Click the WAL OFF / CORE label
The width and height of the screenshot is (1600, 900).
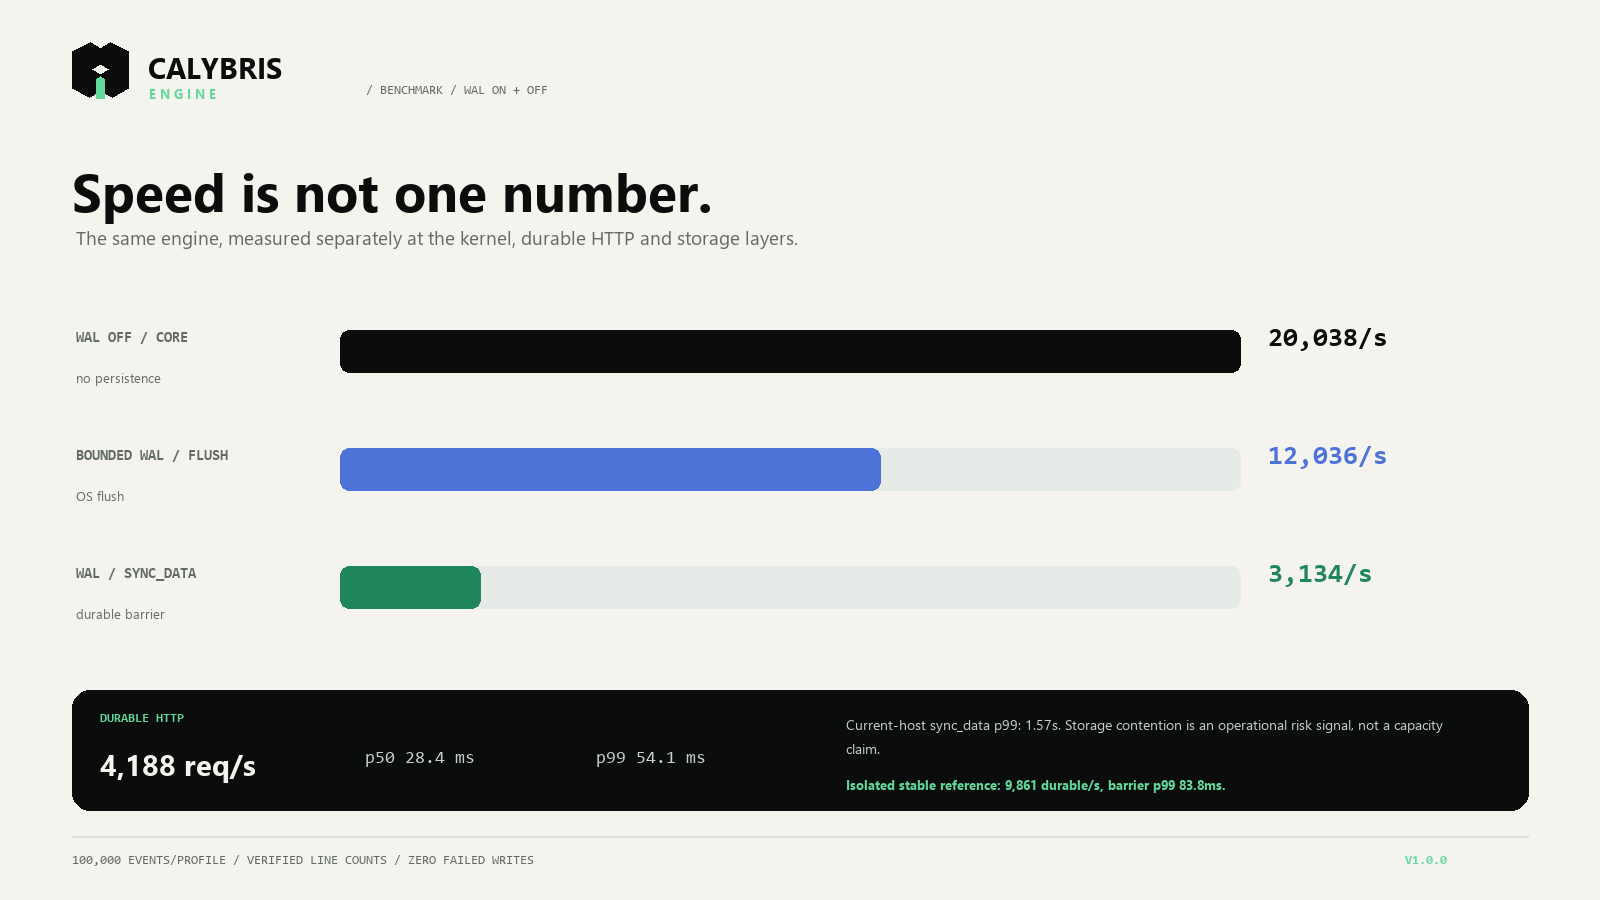tap(132, 338)
